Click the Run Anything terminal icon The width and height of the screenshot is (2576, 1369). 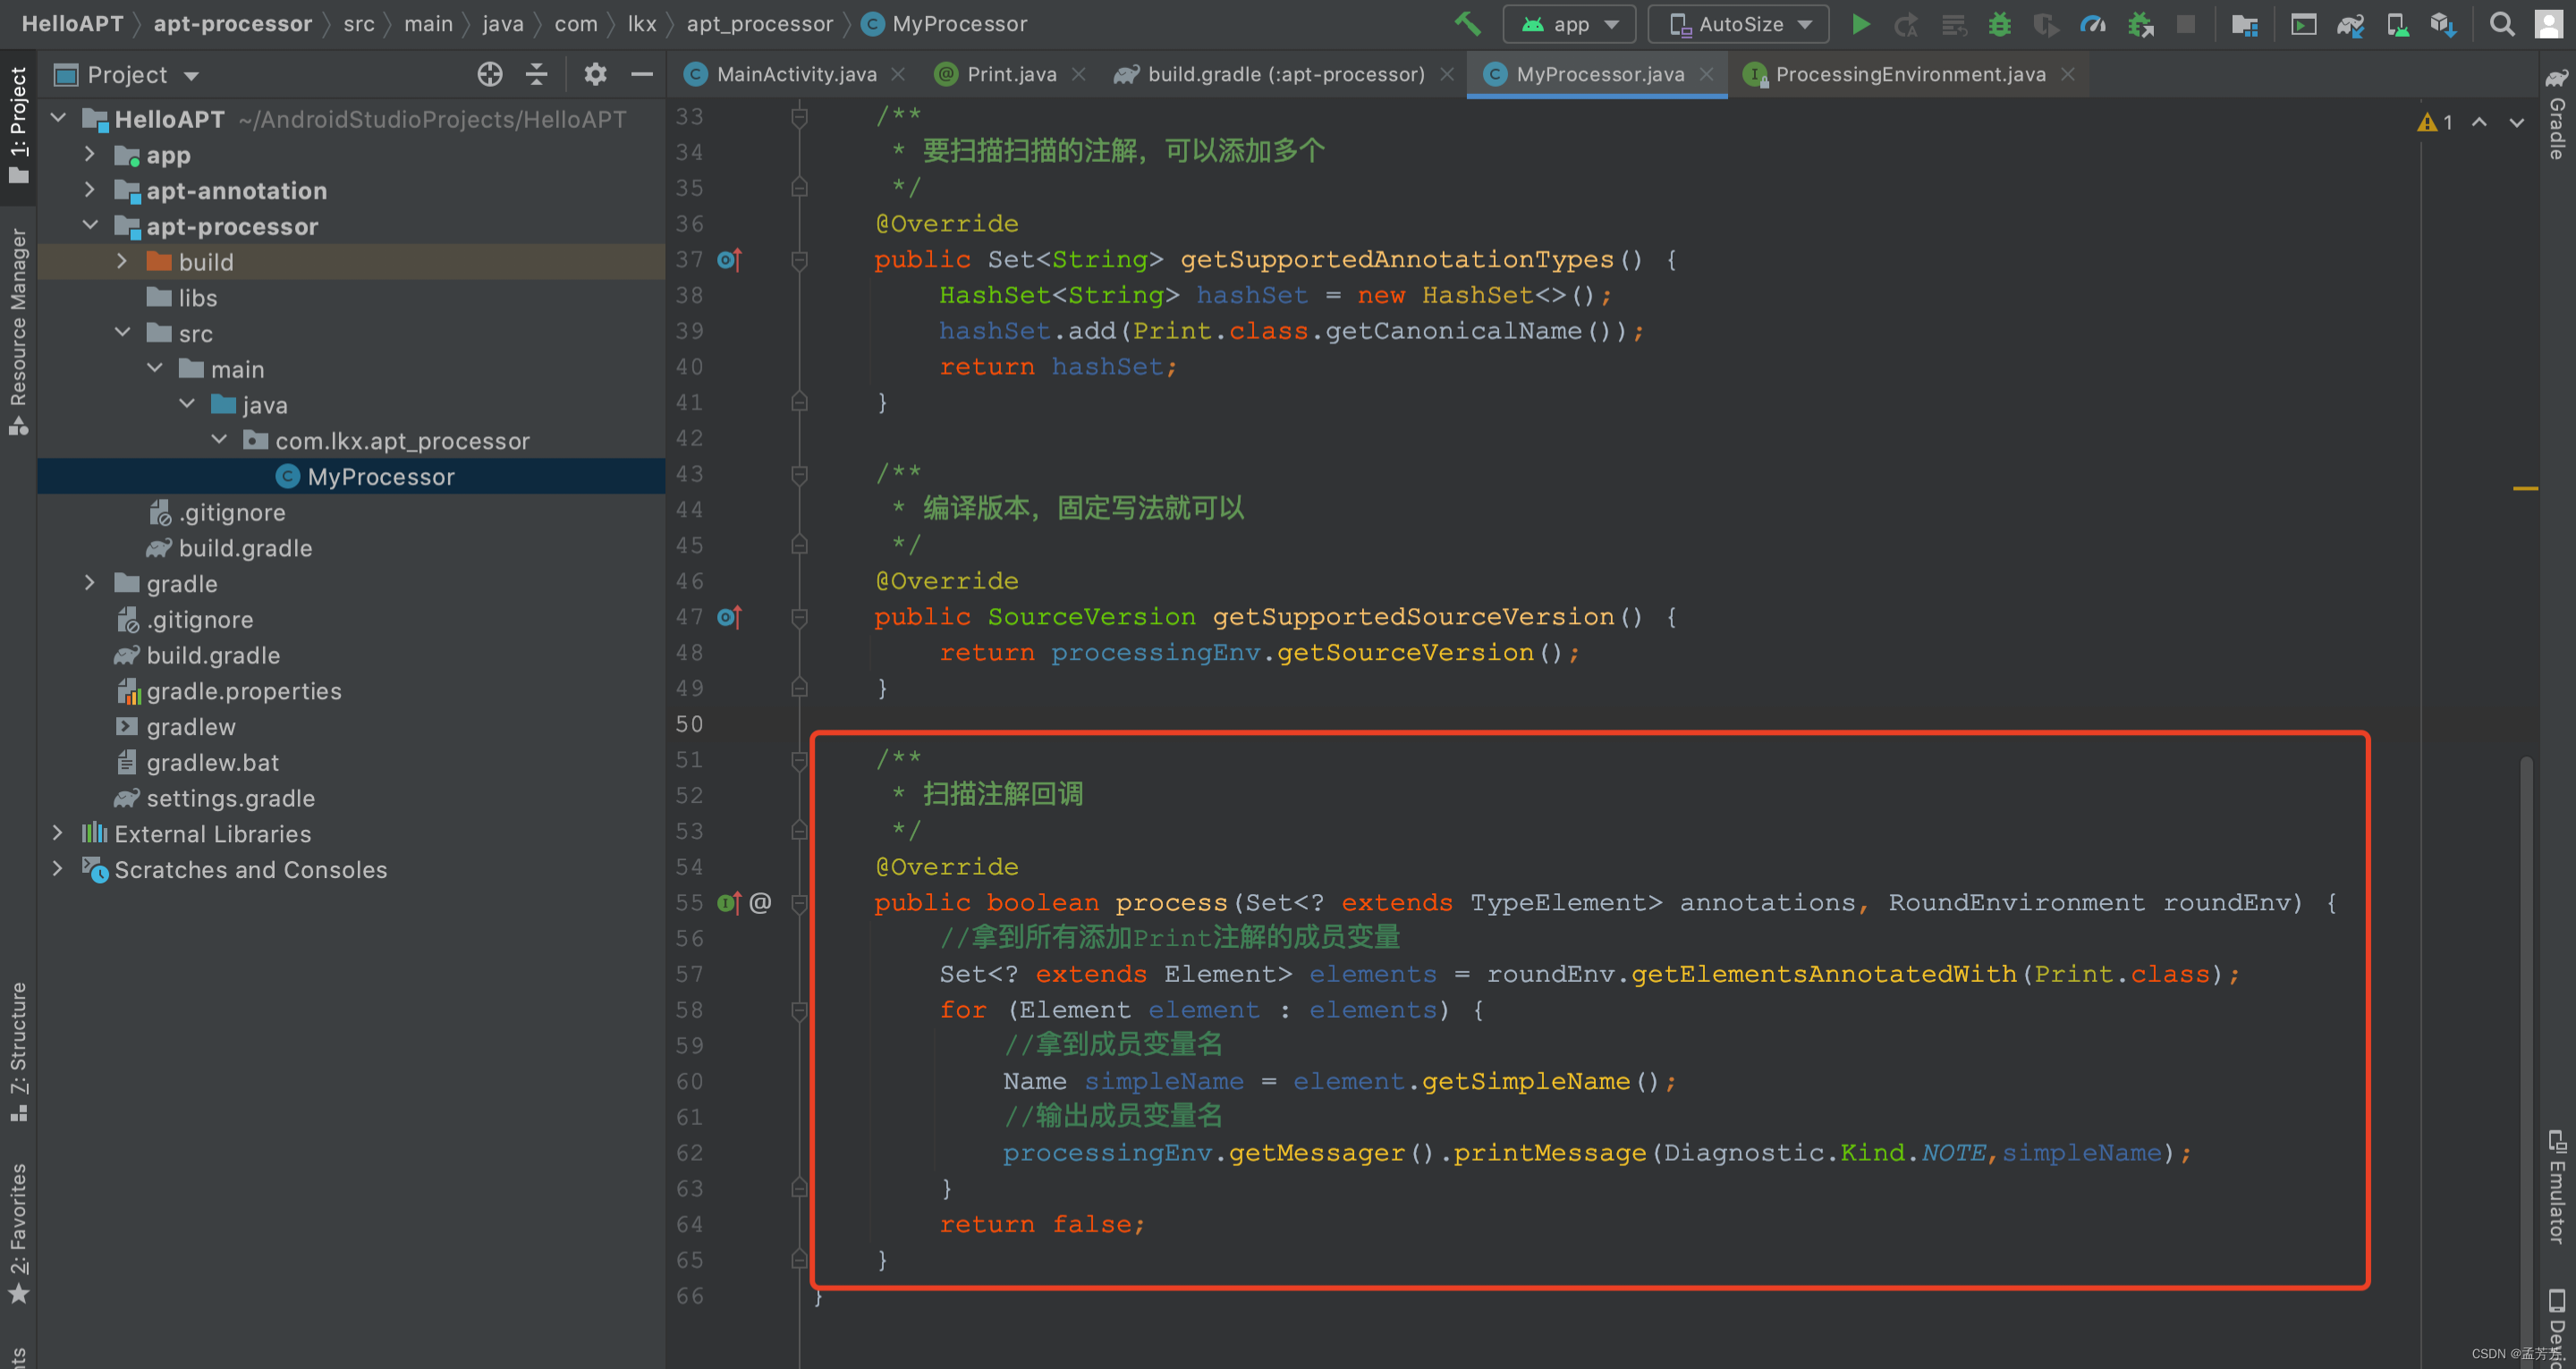point(2303,24)
